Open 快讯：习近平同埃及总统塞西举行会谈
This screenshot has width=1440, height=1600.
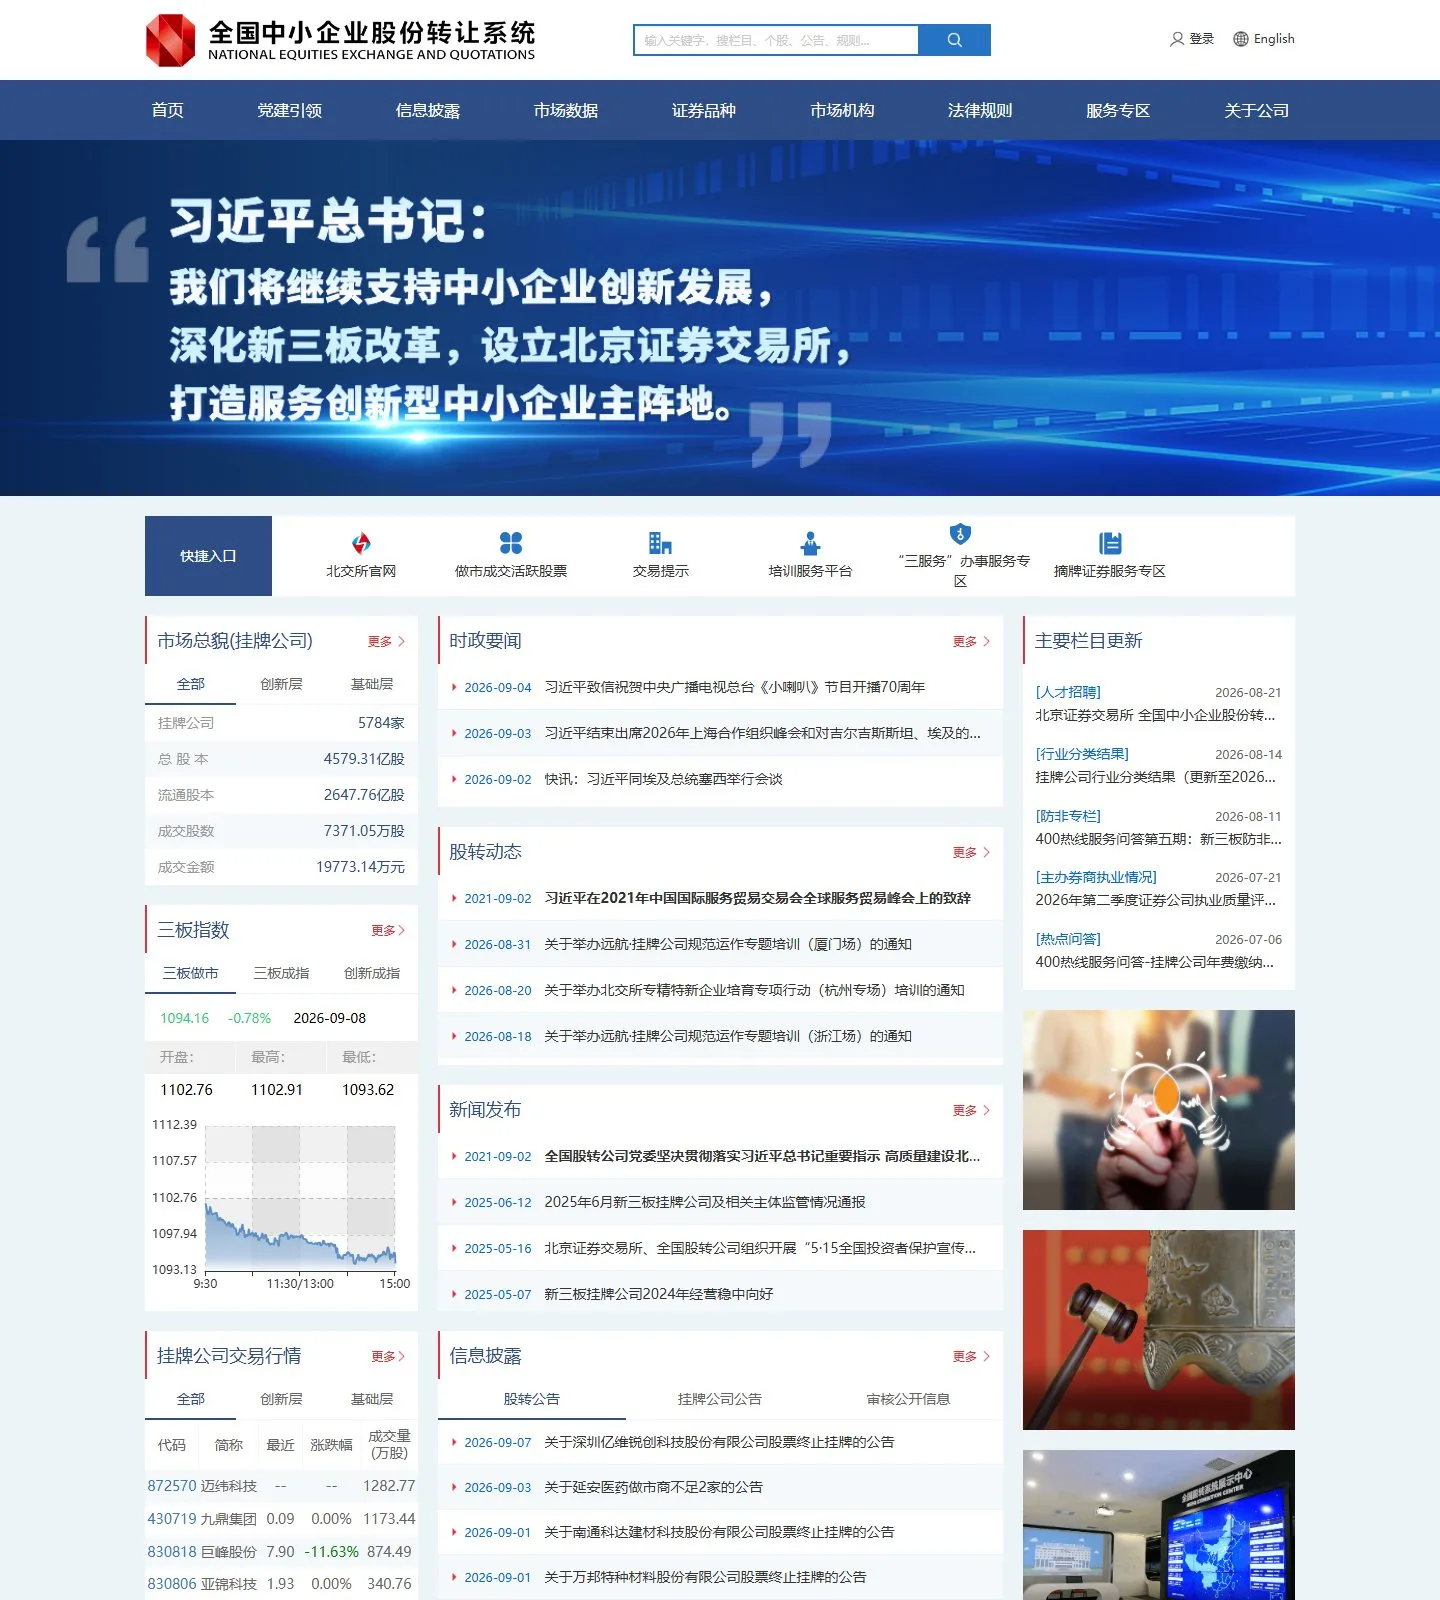tap(663, 779)
